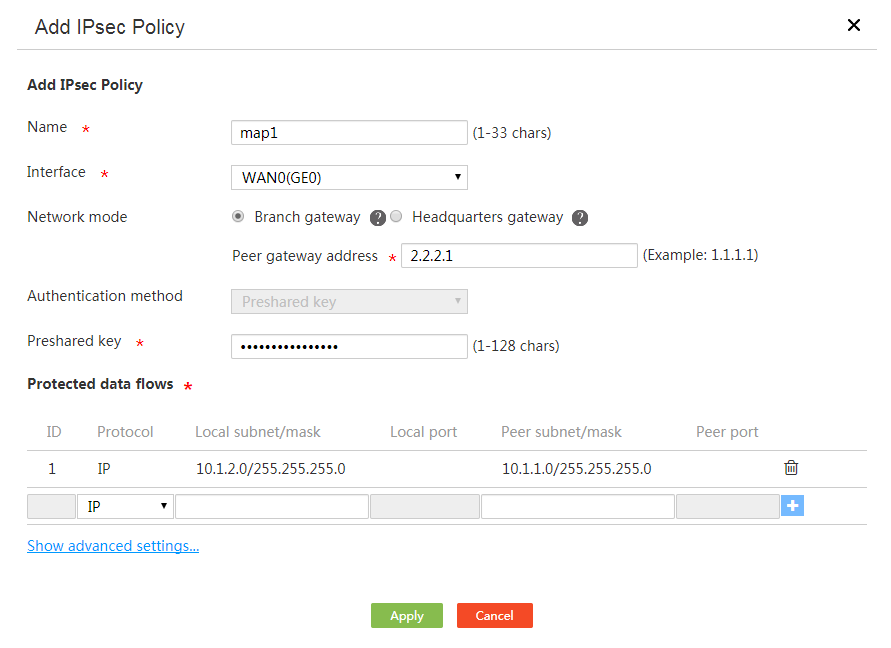
Task: Cancel adding the IPsec policy
Action: tap(494, 616)
